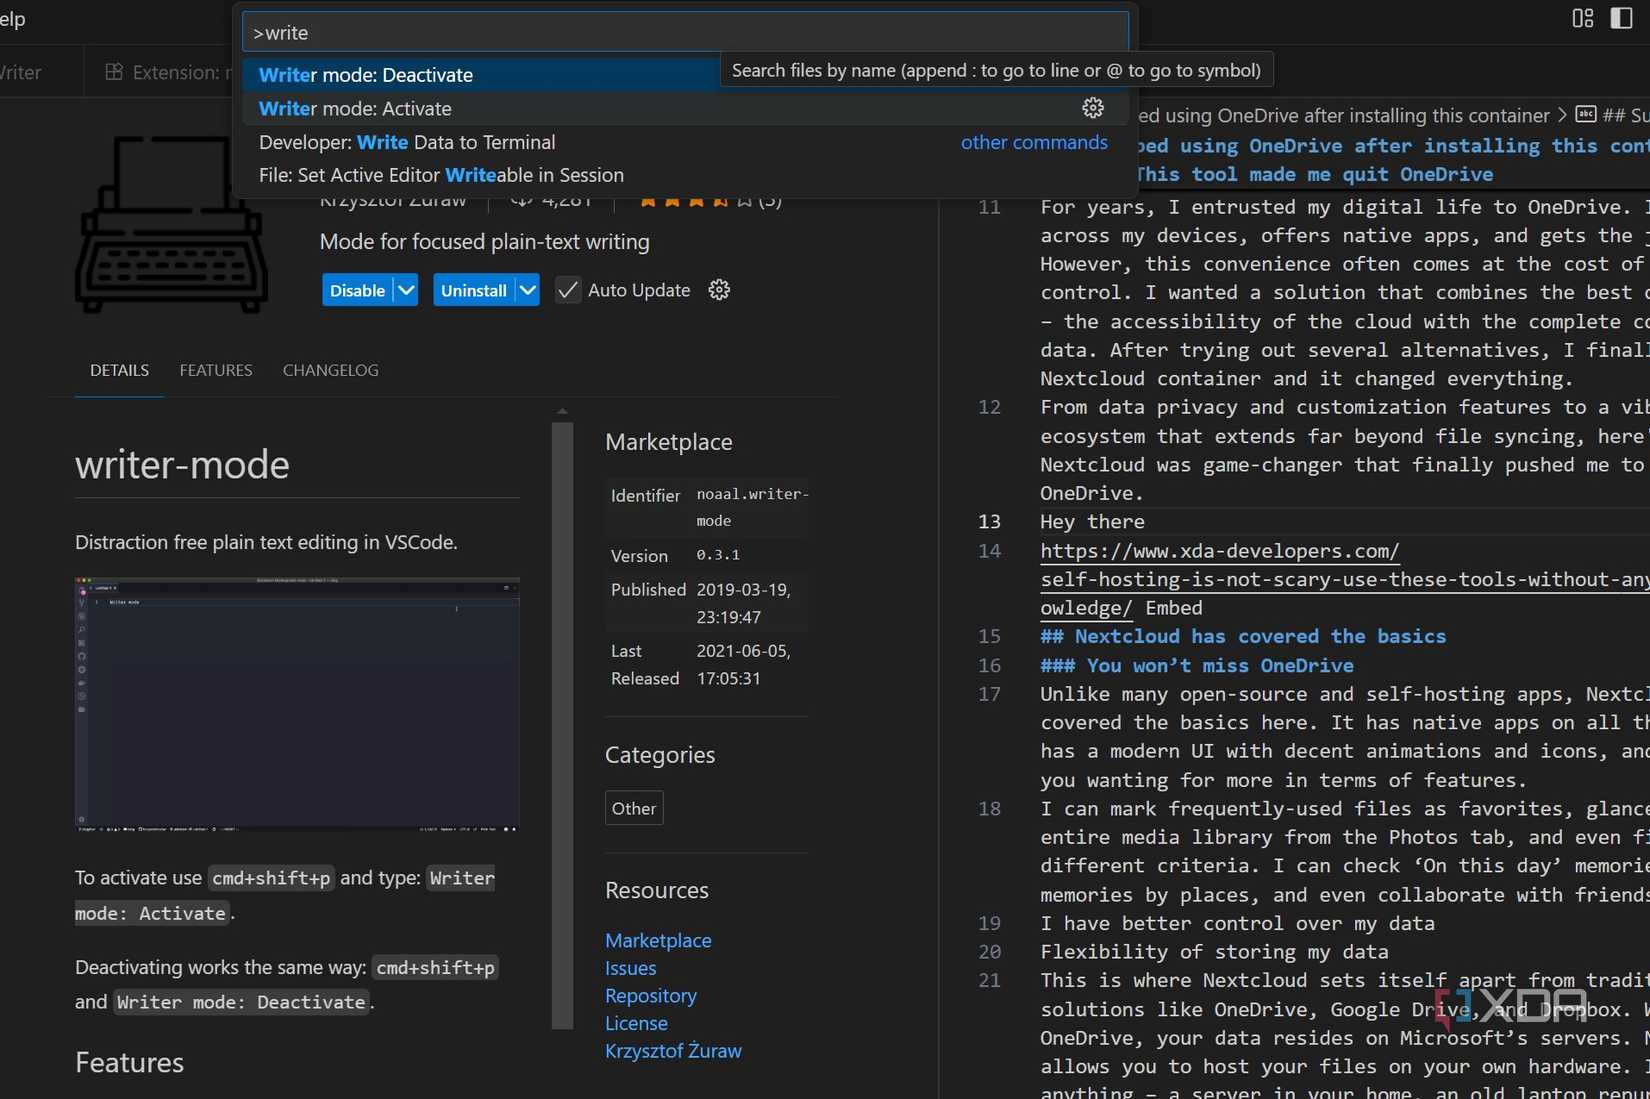Image resolution: width=1650 pixels, height=1099 pixels.
Task: Switch to the DETAILS tab
Action: 120,370
